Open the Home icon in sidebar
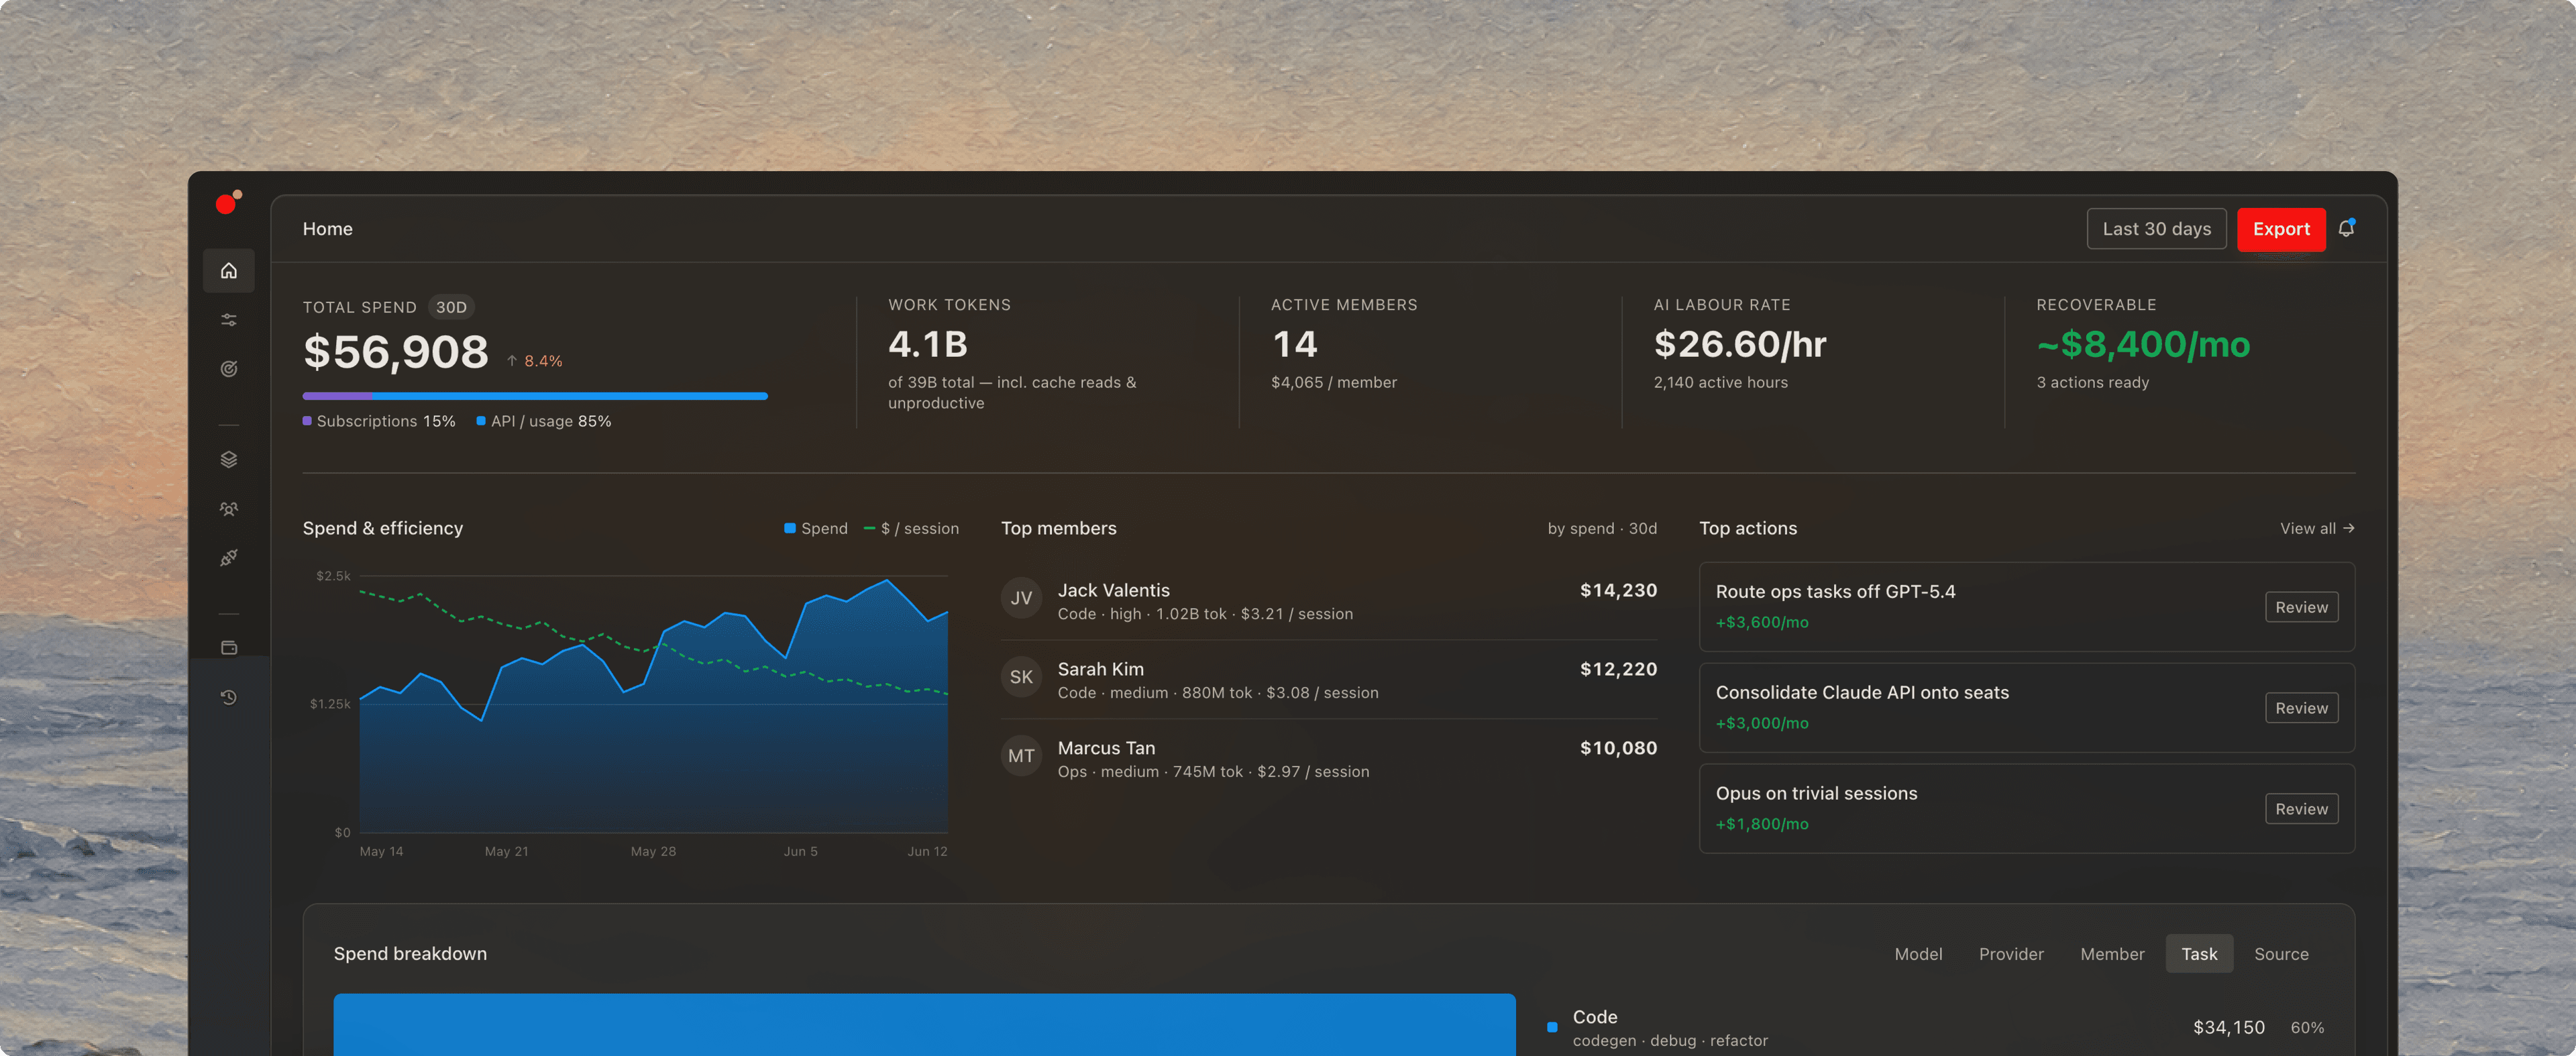 (228, 270)
